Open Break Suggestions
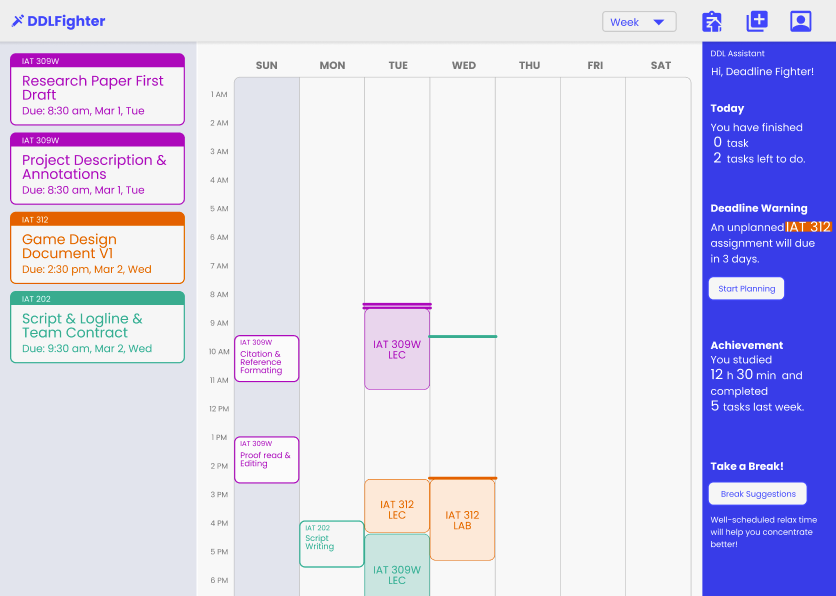Image resolution: width=836 pixels, height=596 pixels. pyautogui.click(x=757, y=494)
